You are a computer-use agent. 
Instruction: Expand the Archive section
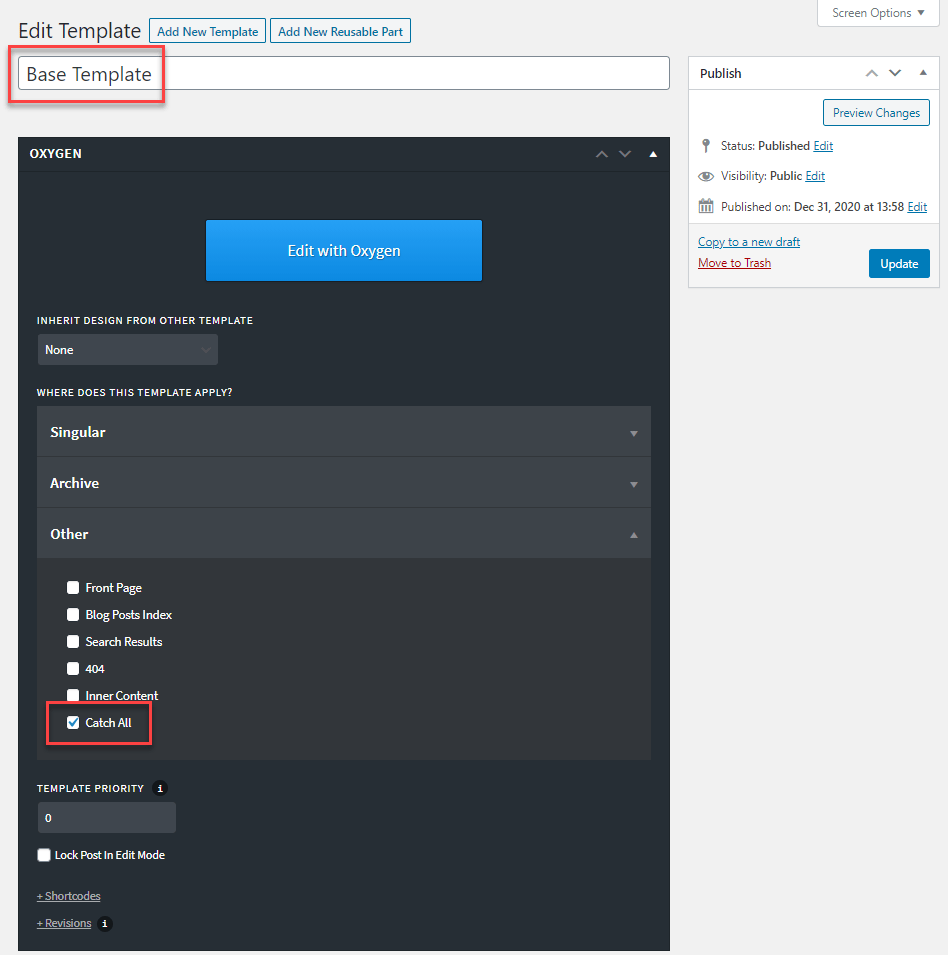[x=344, y=483]
